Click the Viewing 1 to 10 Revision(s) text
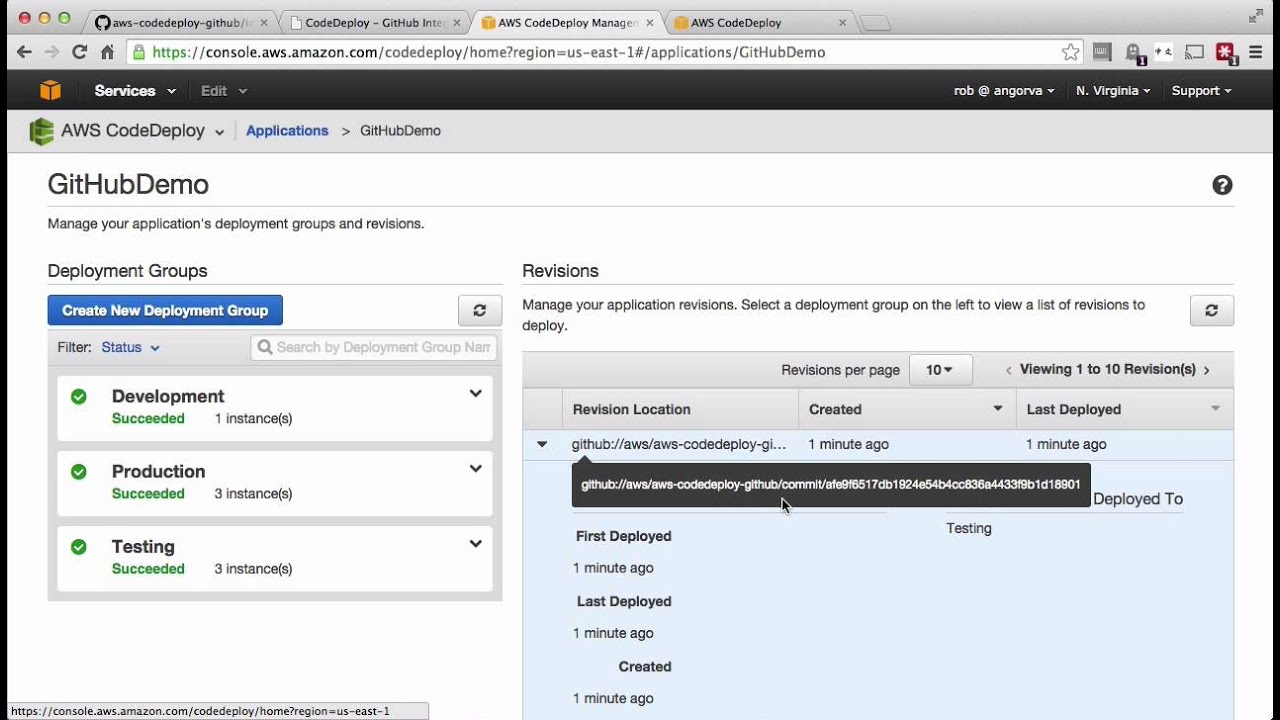1280x720 pixels. pos(1108,369)
